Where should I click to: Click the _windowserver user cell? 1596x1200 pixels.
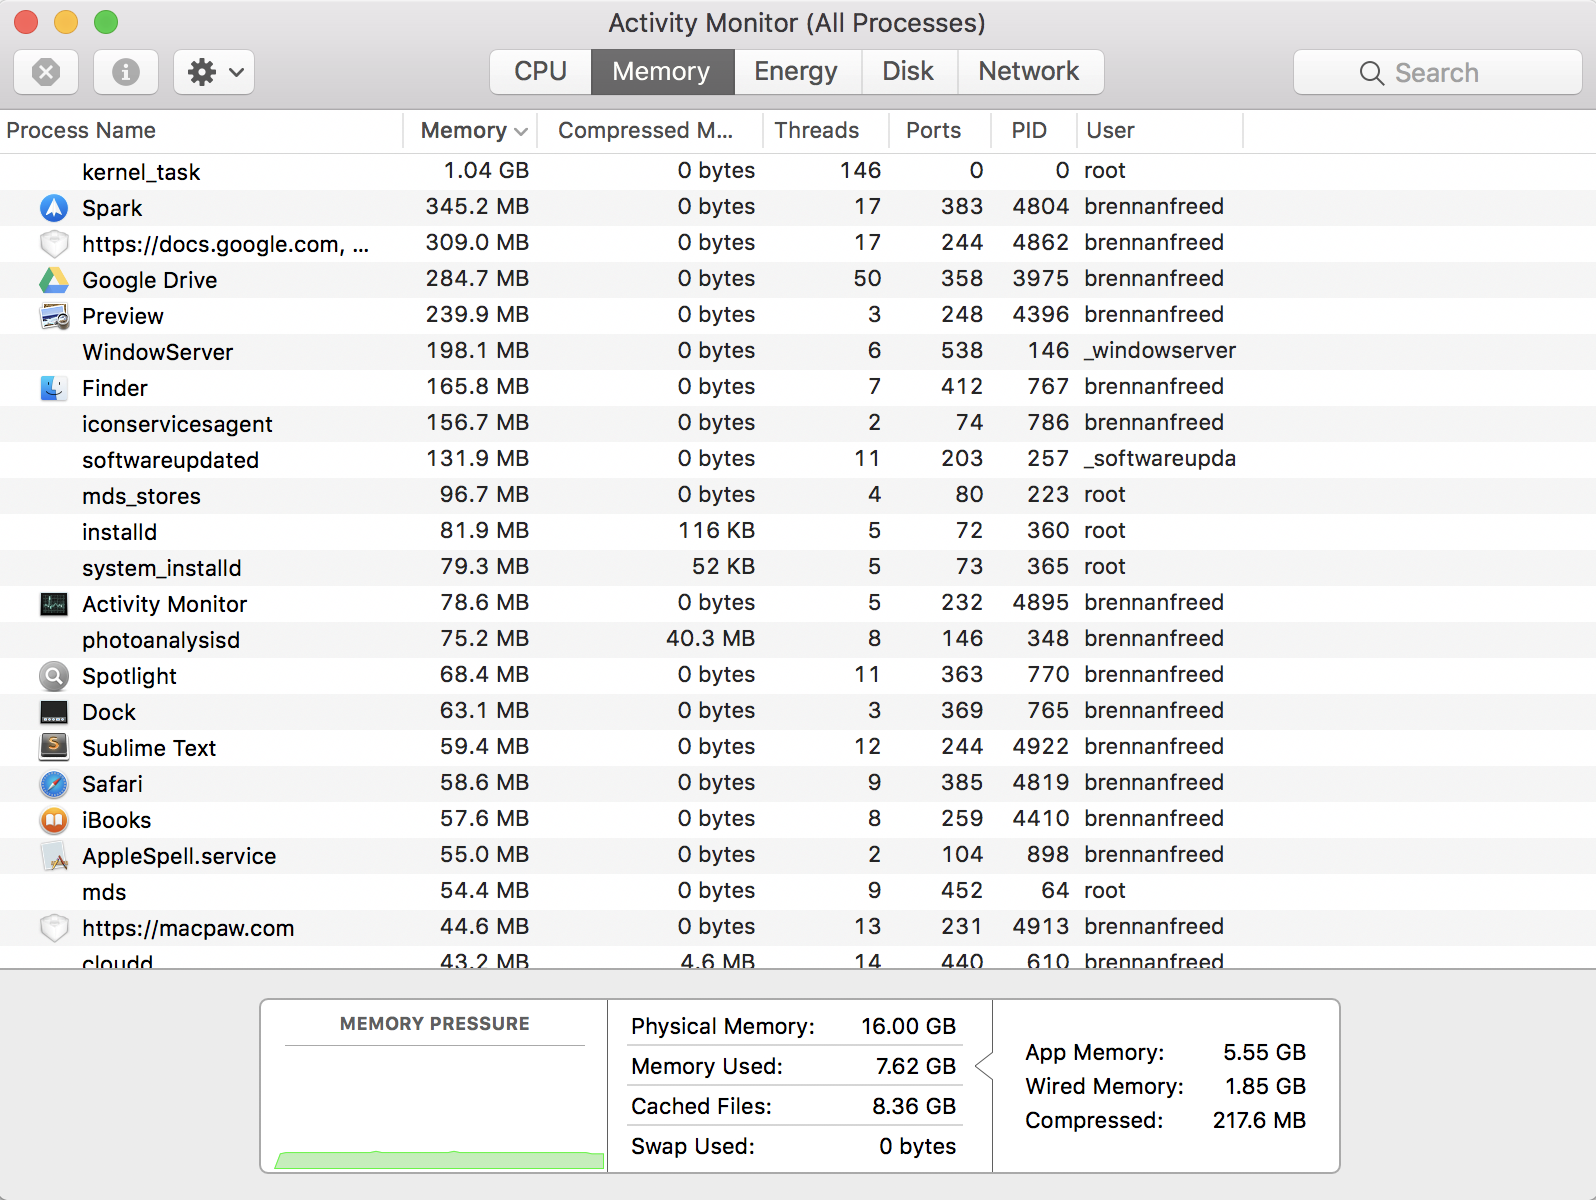coord(1160,350)
